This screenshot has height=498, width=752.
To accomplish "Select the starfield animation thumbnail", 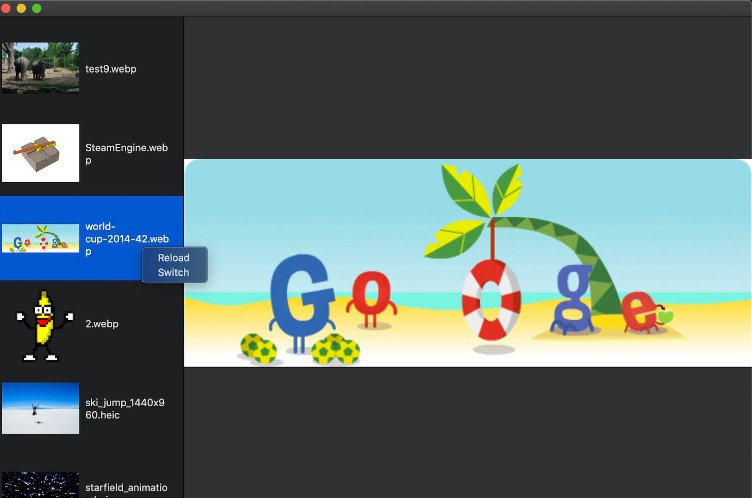I will [40, 485].
